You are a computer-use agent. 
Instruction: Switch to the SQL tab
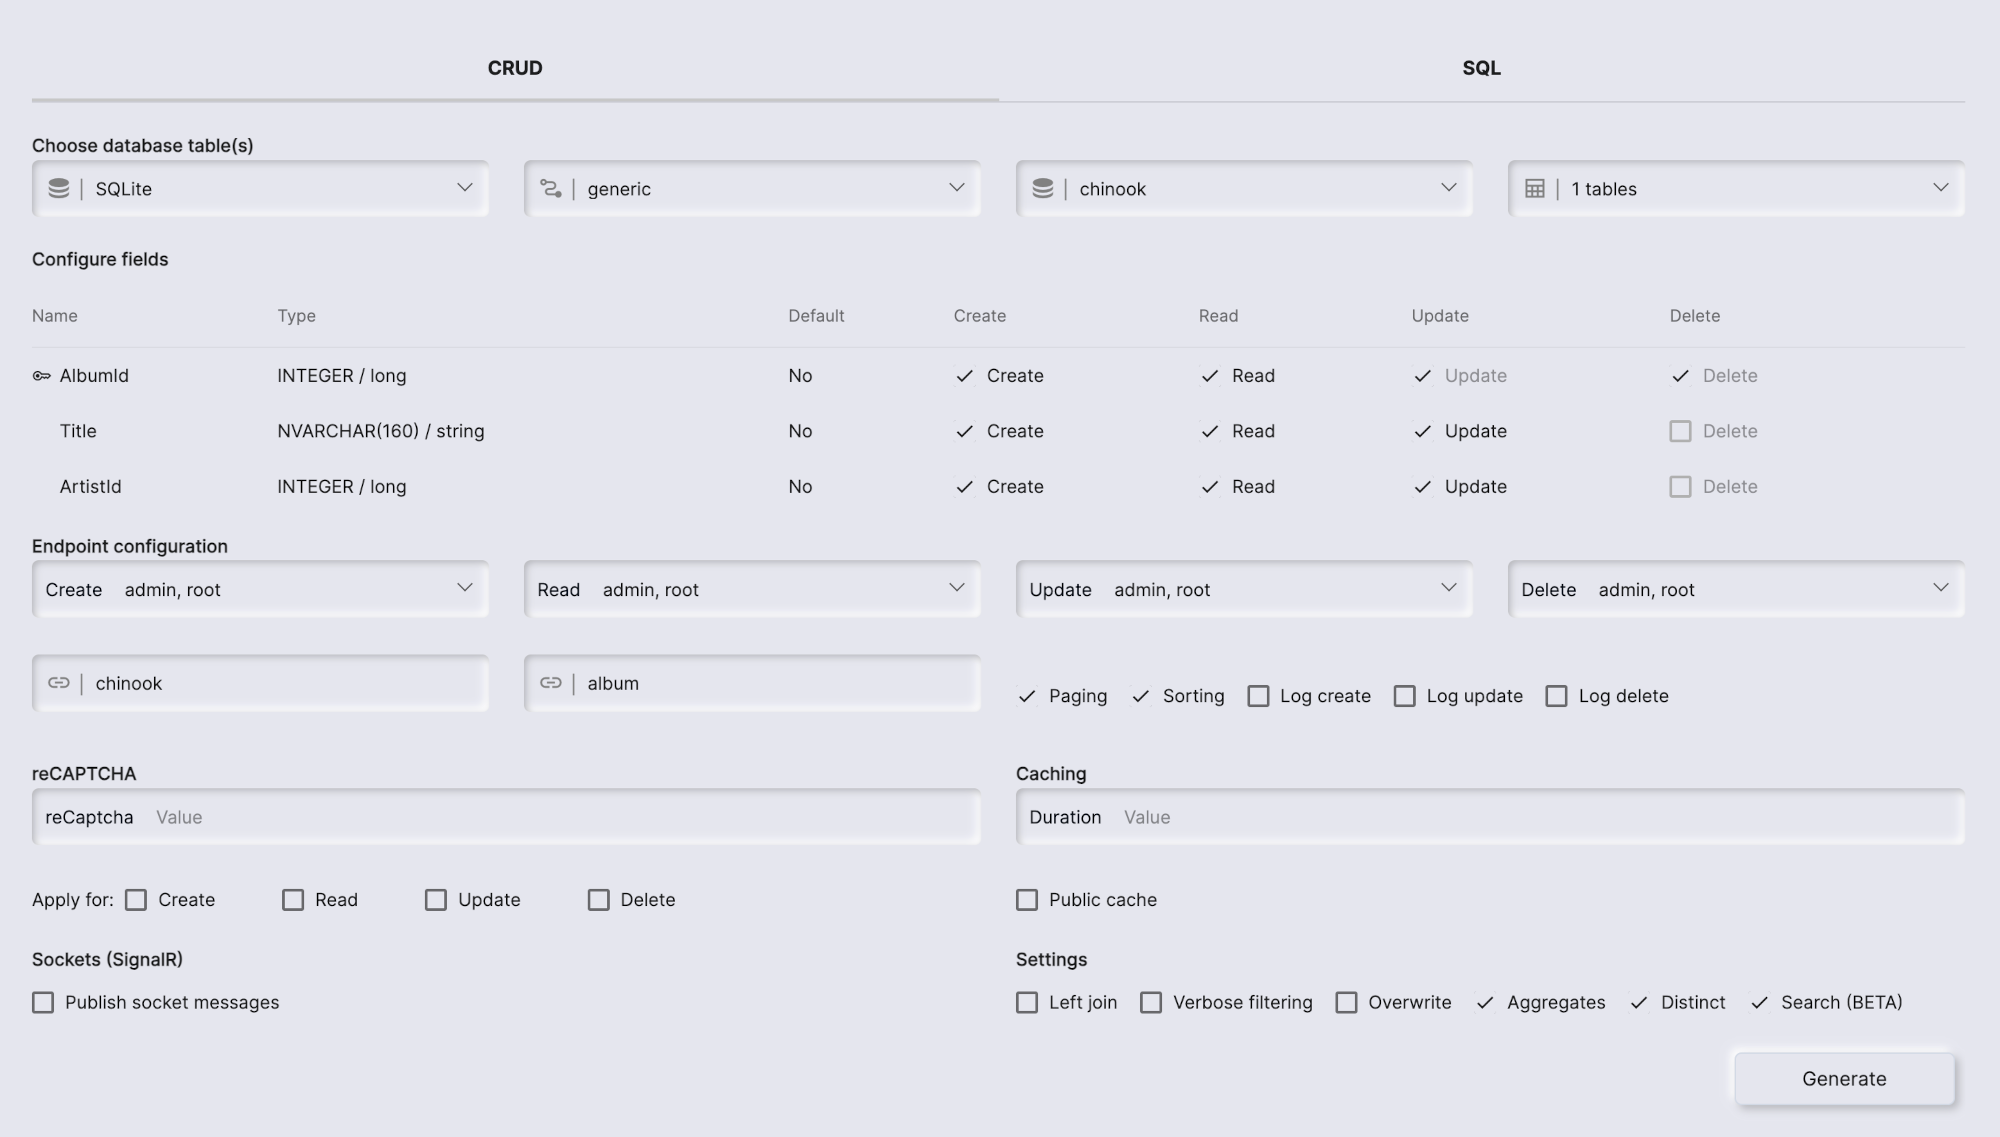pos(1481,68)
